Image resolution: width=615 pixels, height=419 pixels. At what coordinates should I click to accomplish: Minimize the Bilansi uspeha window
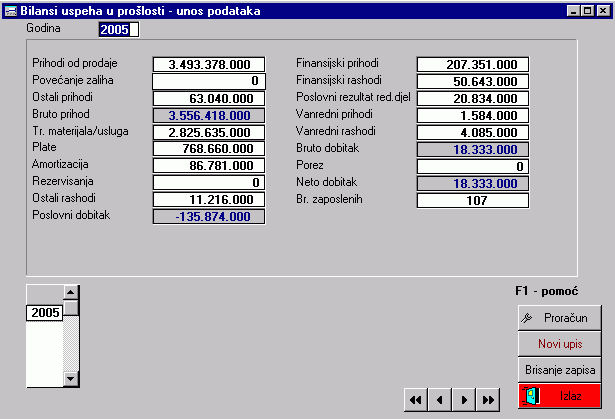pyautogui.click(x=573, y=11)
